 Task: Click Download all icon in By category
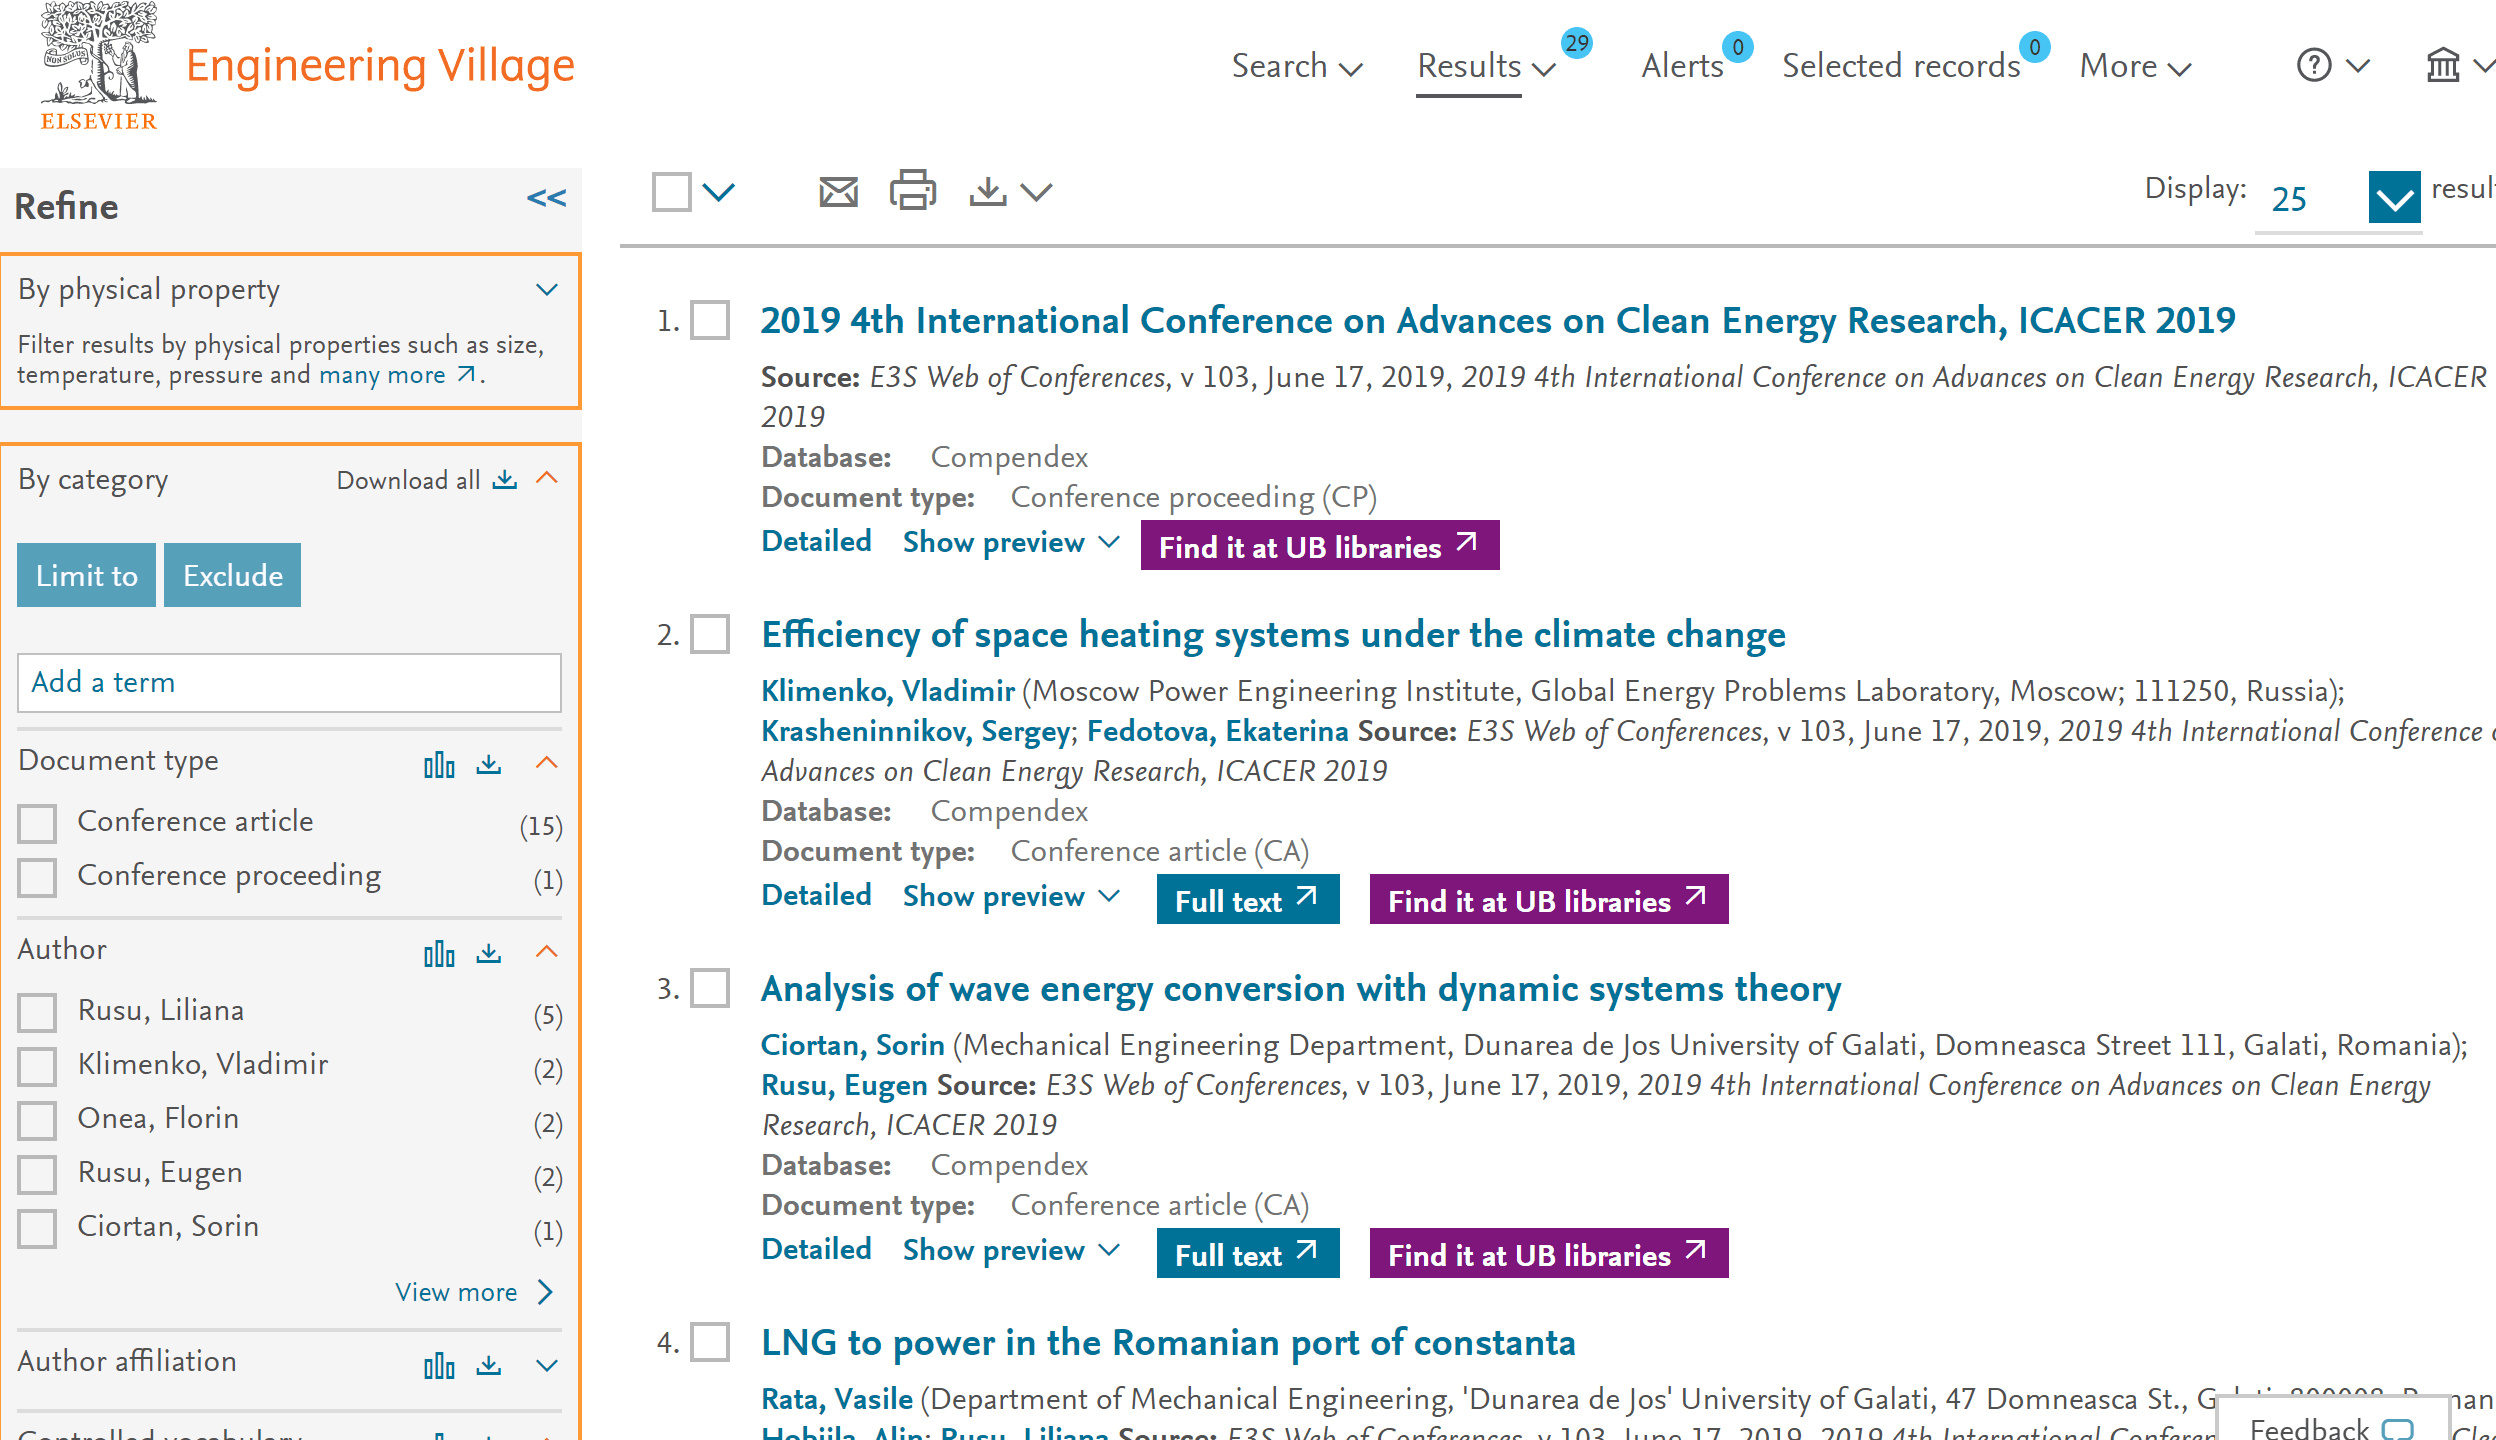pyautogui.click(x=505, y=480)
